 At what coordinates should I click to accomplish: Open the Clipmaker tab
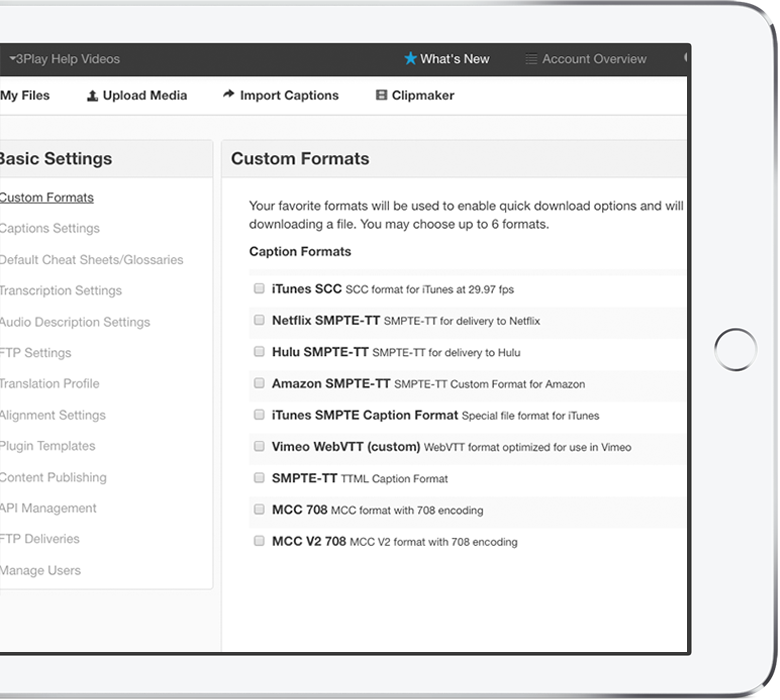[415, 96]
